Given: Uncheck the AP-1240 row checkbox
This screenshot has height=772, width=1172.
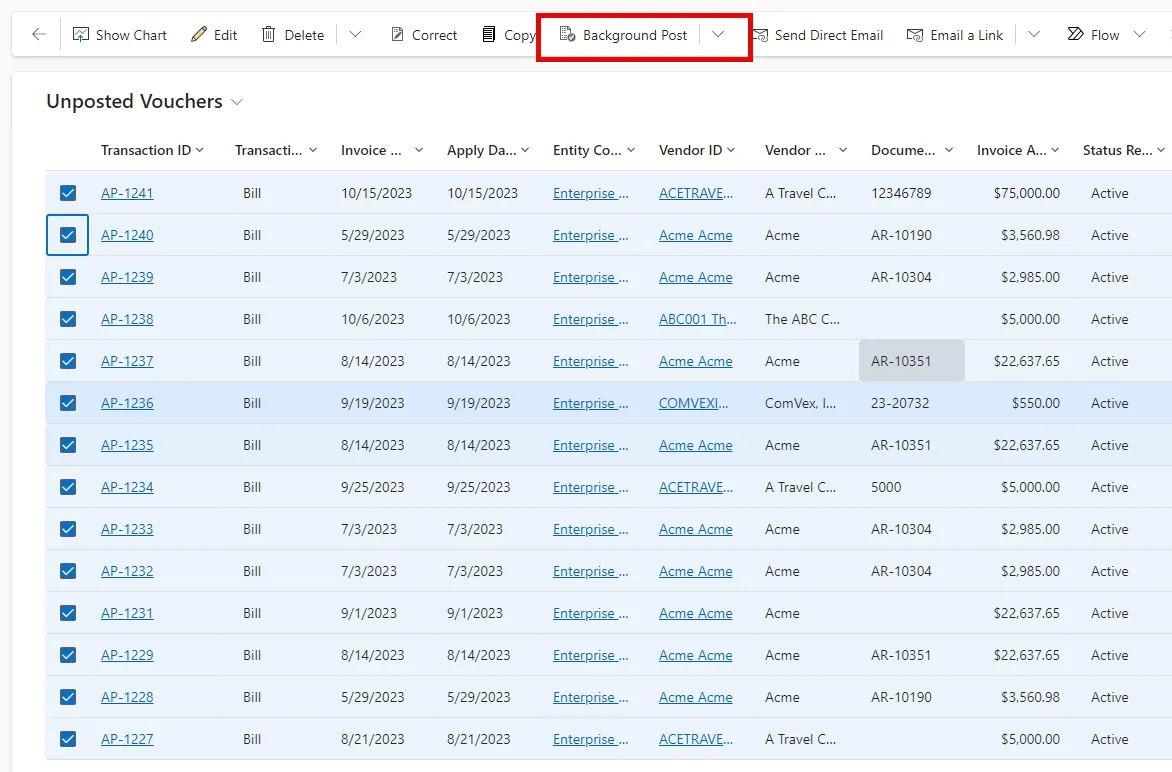Looking at the screenshot, I should pyautogui.click(x=68, y=235).
